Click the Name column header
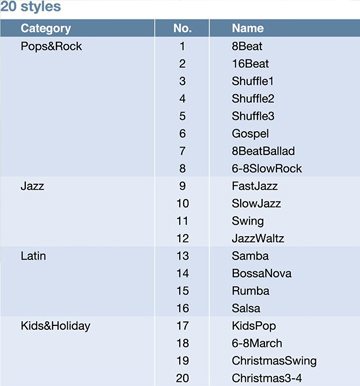This screenshot has width=360, height=386. click(248, 28)
